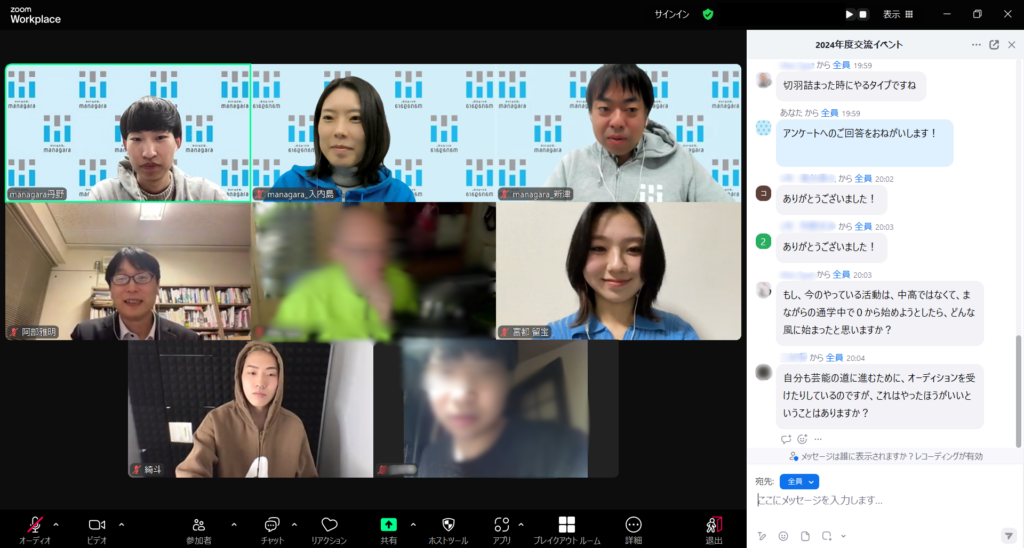Stop the recording with the square button
The image size is (1024, 548).
[863, 14]
